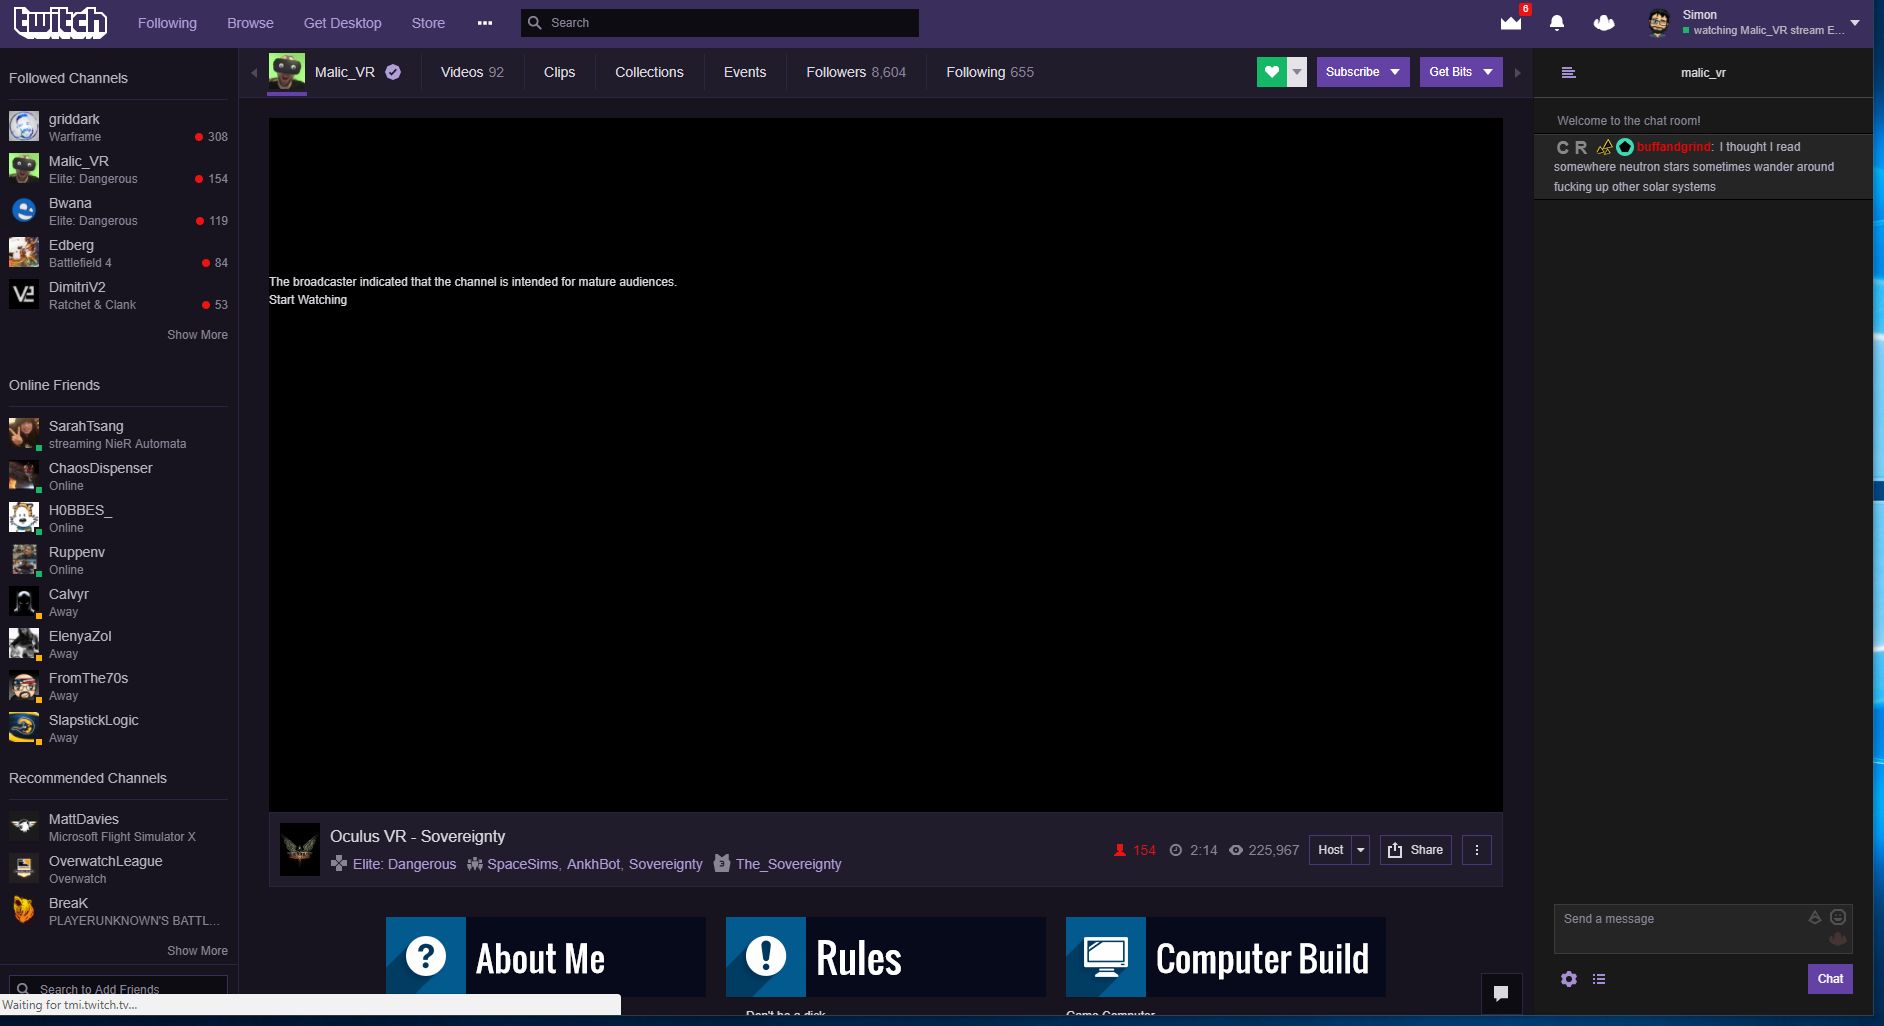
Task: Open the Computer Build panel
Action: point(1226,957)
